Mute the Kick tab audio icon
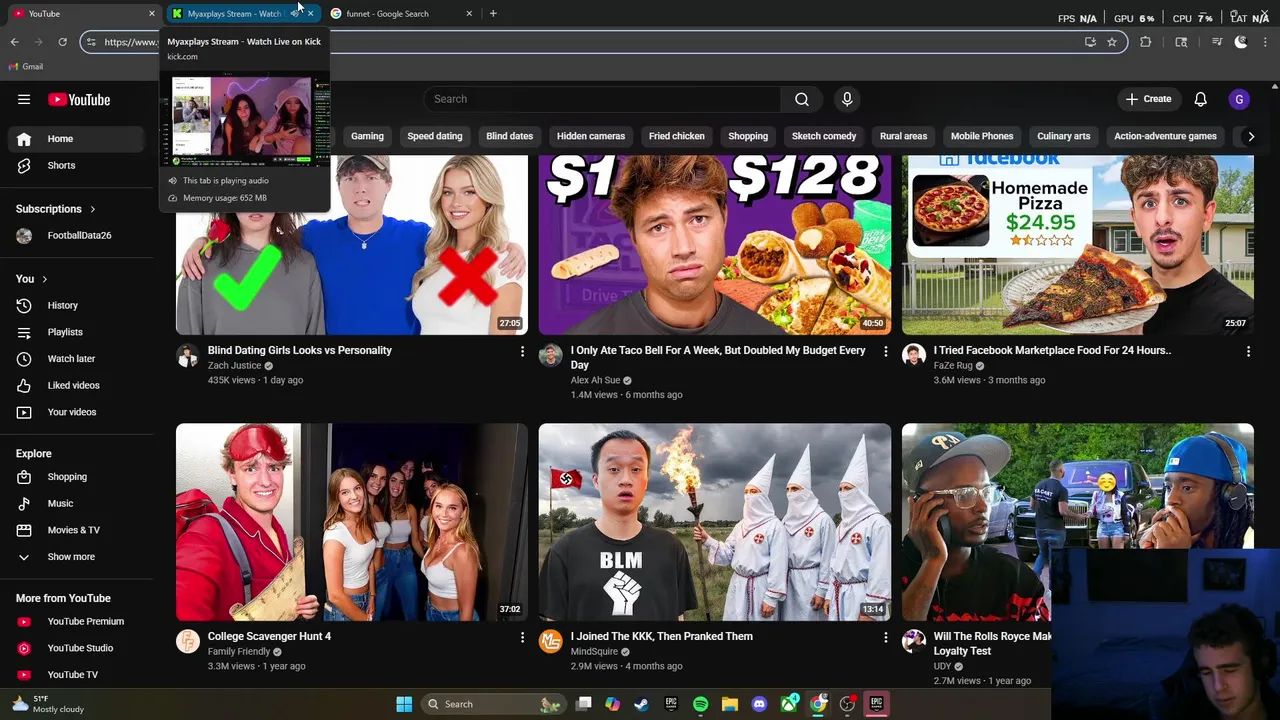 pyautogui.click(x=295, y=13)
